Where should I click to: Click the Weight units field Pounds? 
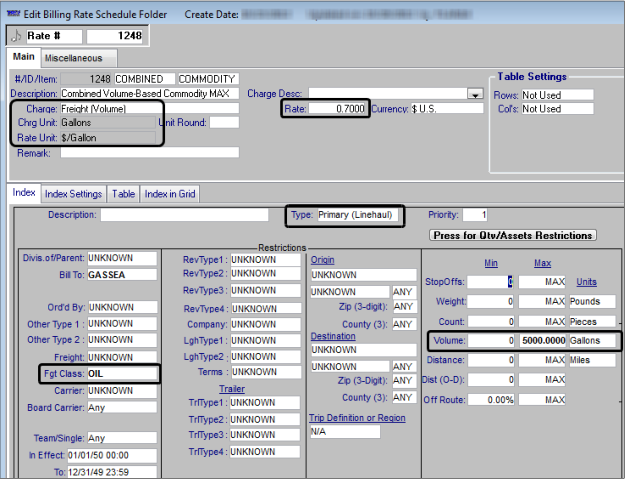click(592, 301)
